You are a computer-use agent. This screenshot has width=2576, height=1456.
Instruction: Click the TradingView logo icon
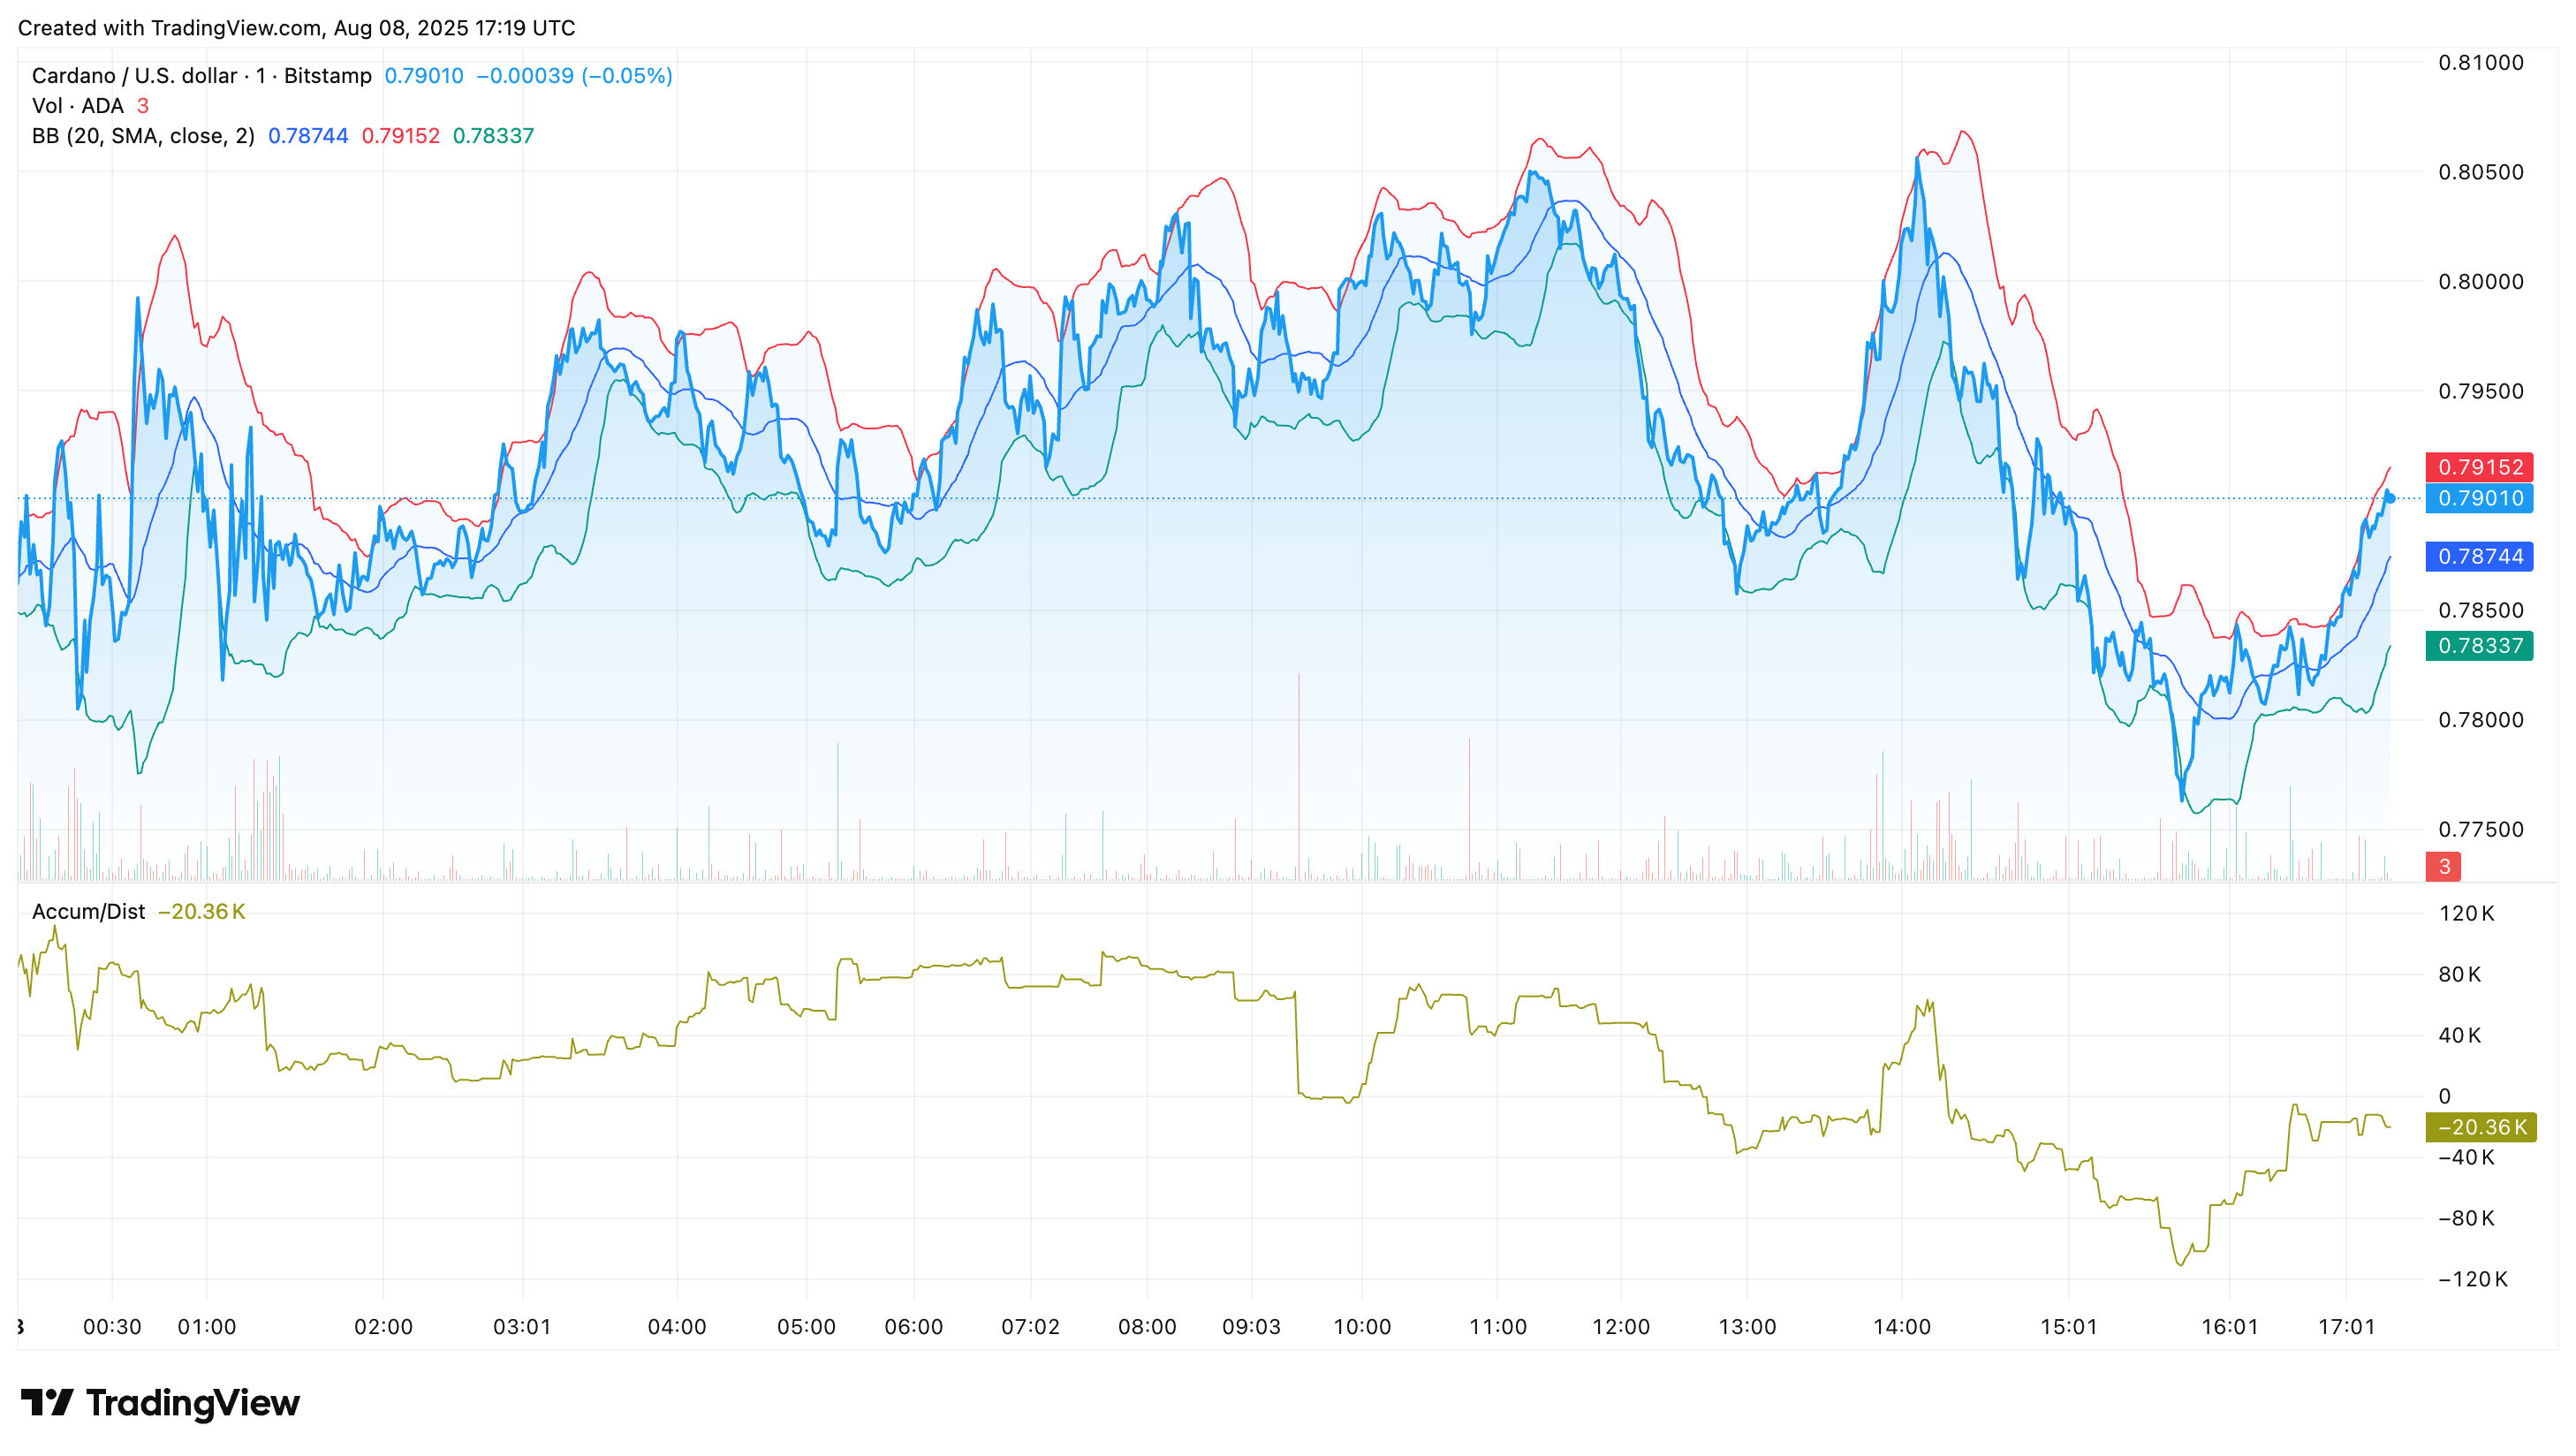47,1403
